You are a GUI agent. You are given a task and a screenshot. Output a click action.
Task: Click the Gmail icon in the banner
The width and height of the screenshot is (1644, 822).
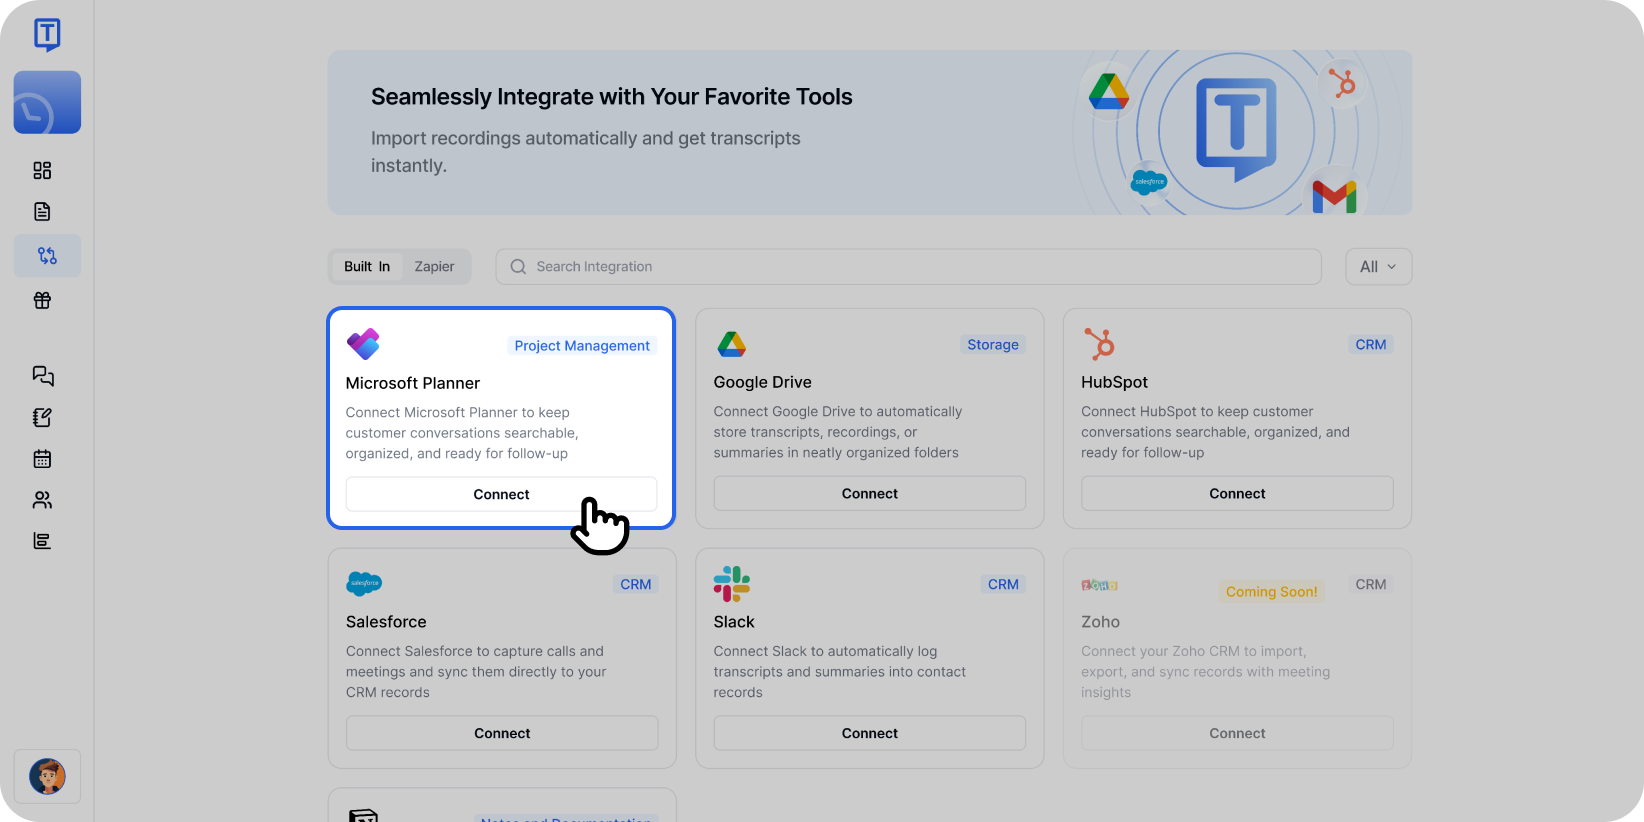pyautogui.click(x=1334, y=196)
